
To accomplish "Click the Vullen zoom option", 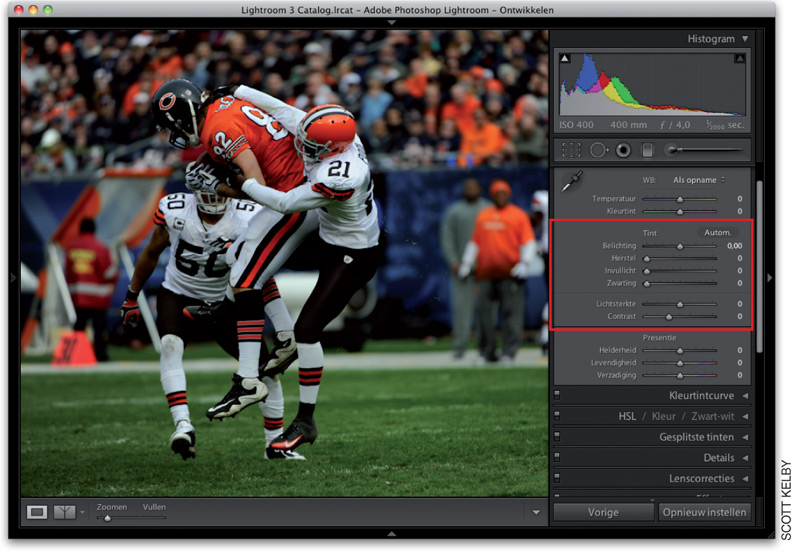I will 154,507.
